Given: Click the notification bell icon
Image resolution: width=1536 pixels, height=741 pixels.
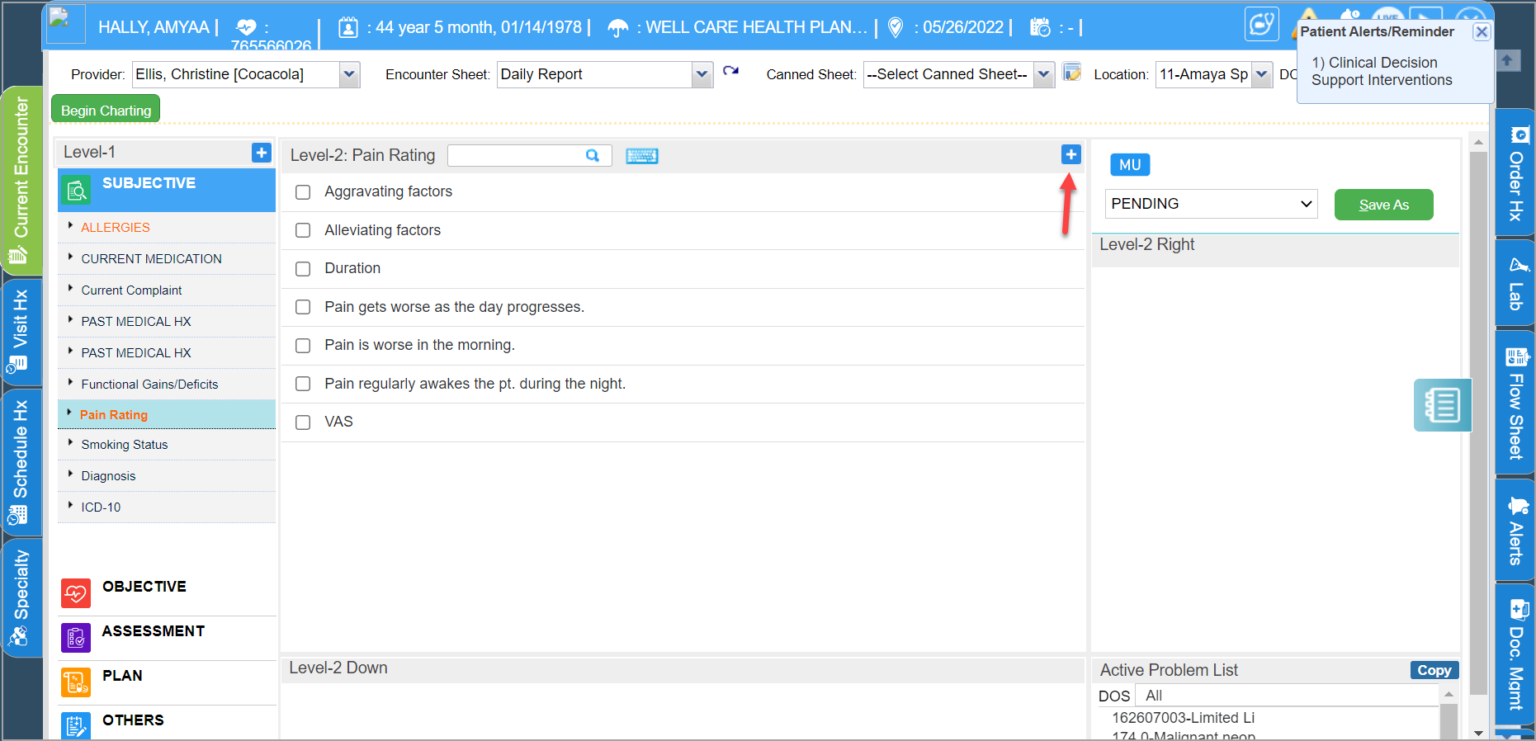Looking at the screenshot, I should click(x=1348, y=13).
